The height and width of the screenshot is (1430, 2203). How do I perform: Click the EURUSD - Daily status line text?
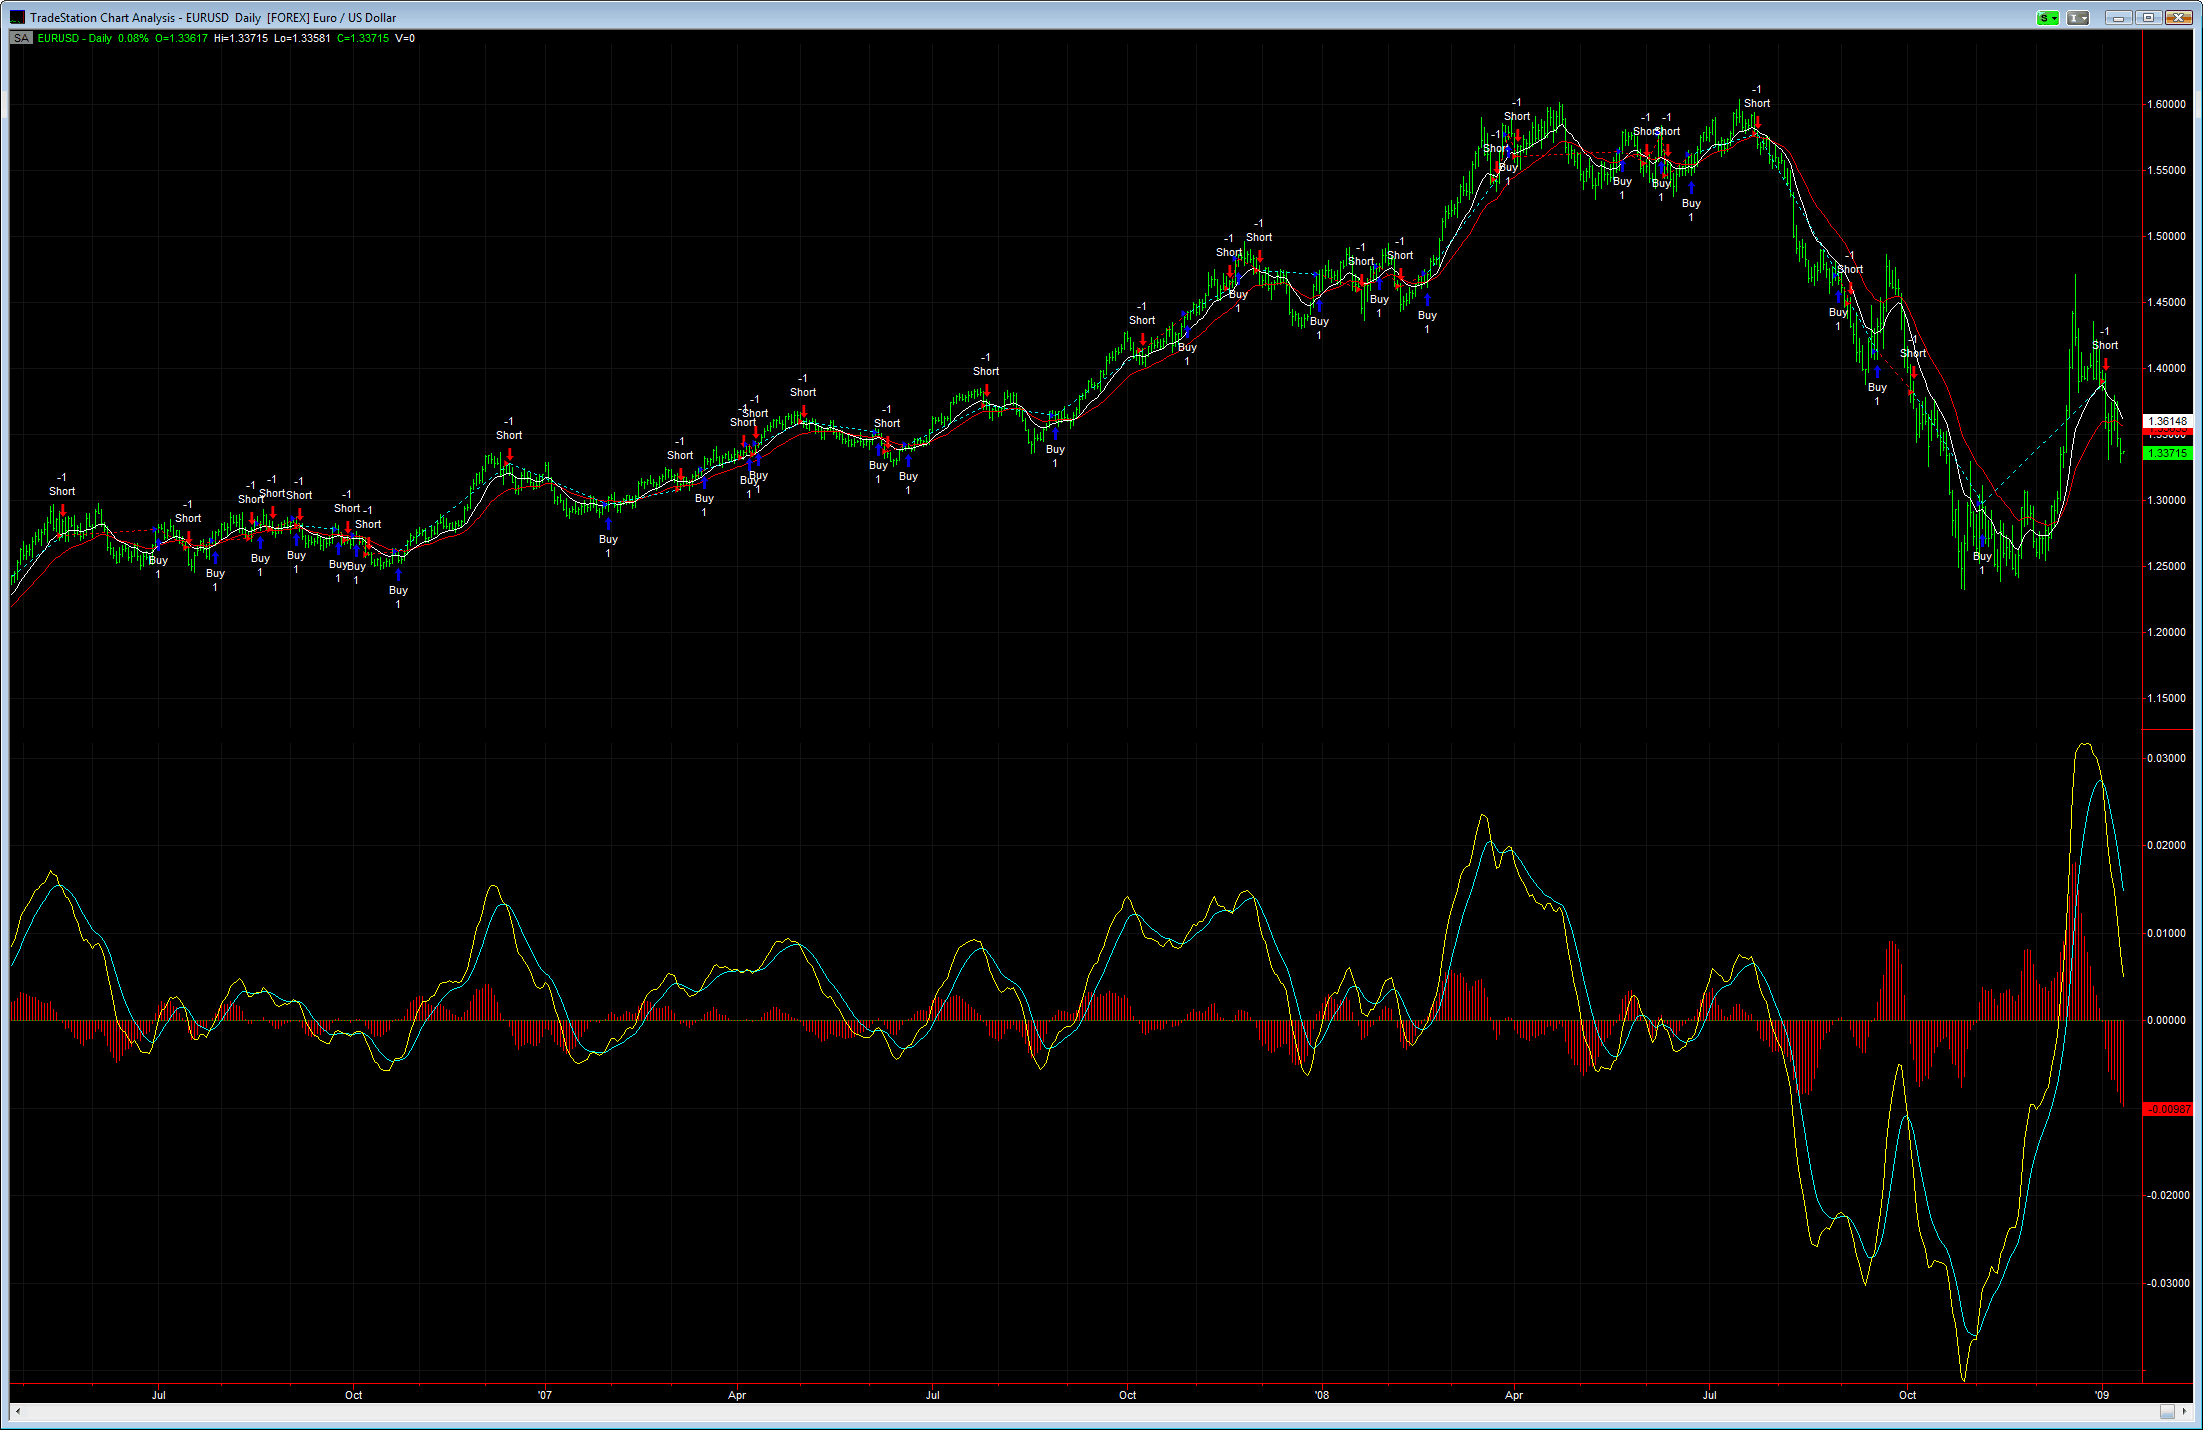75,38
